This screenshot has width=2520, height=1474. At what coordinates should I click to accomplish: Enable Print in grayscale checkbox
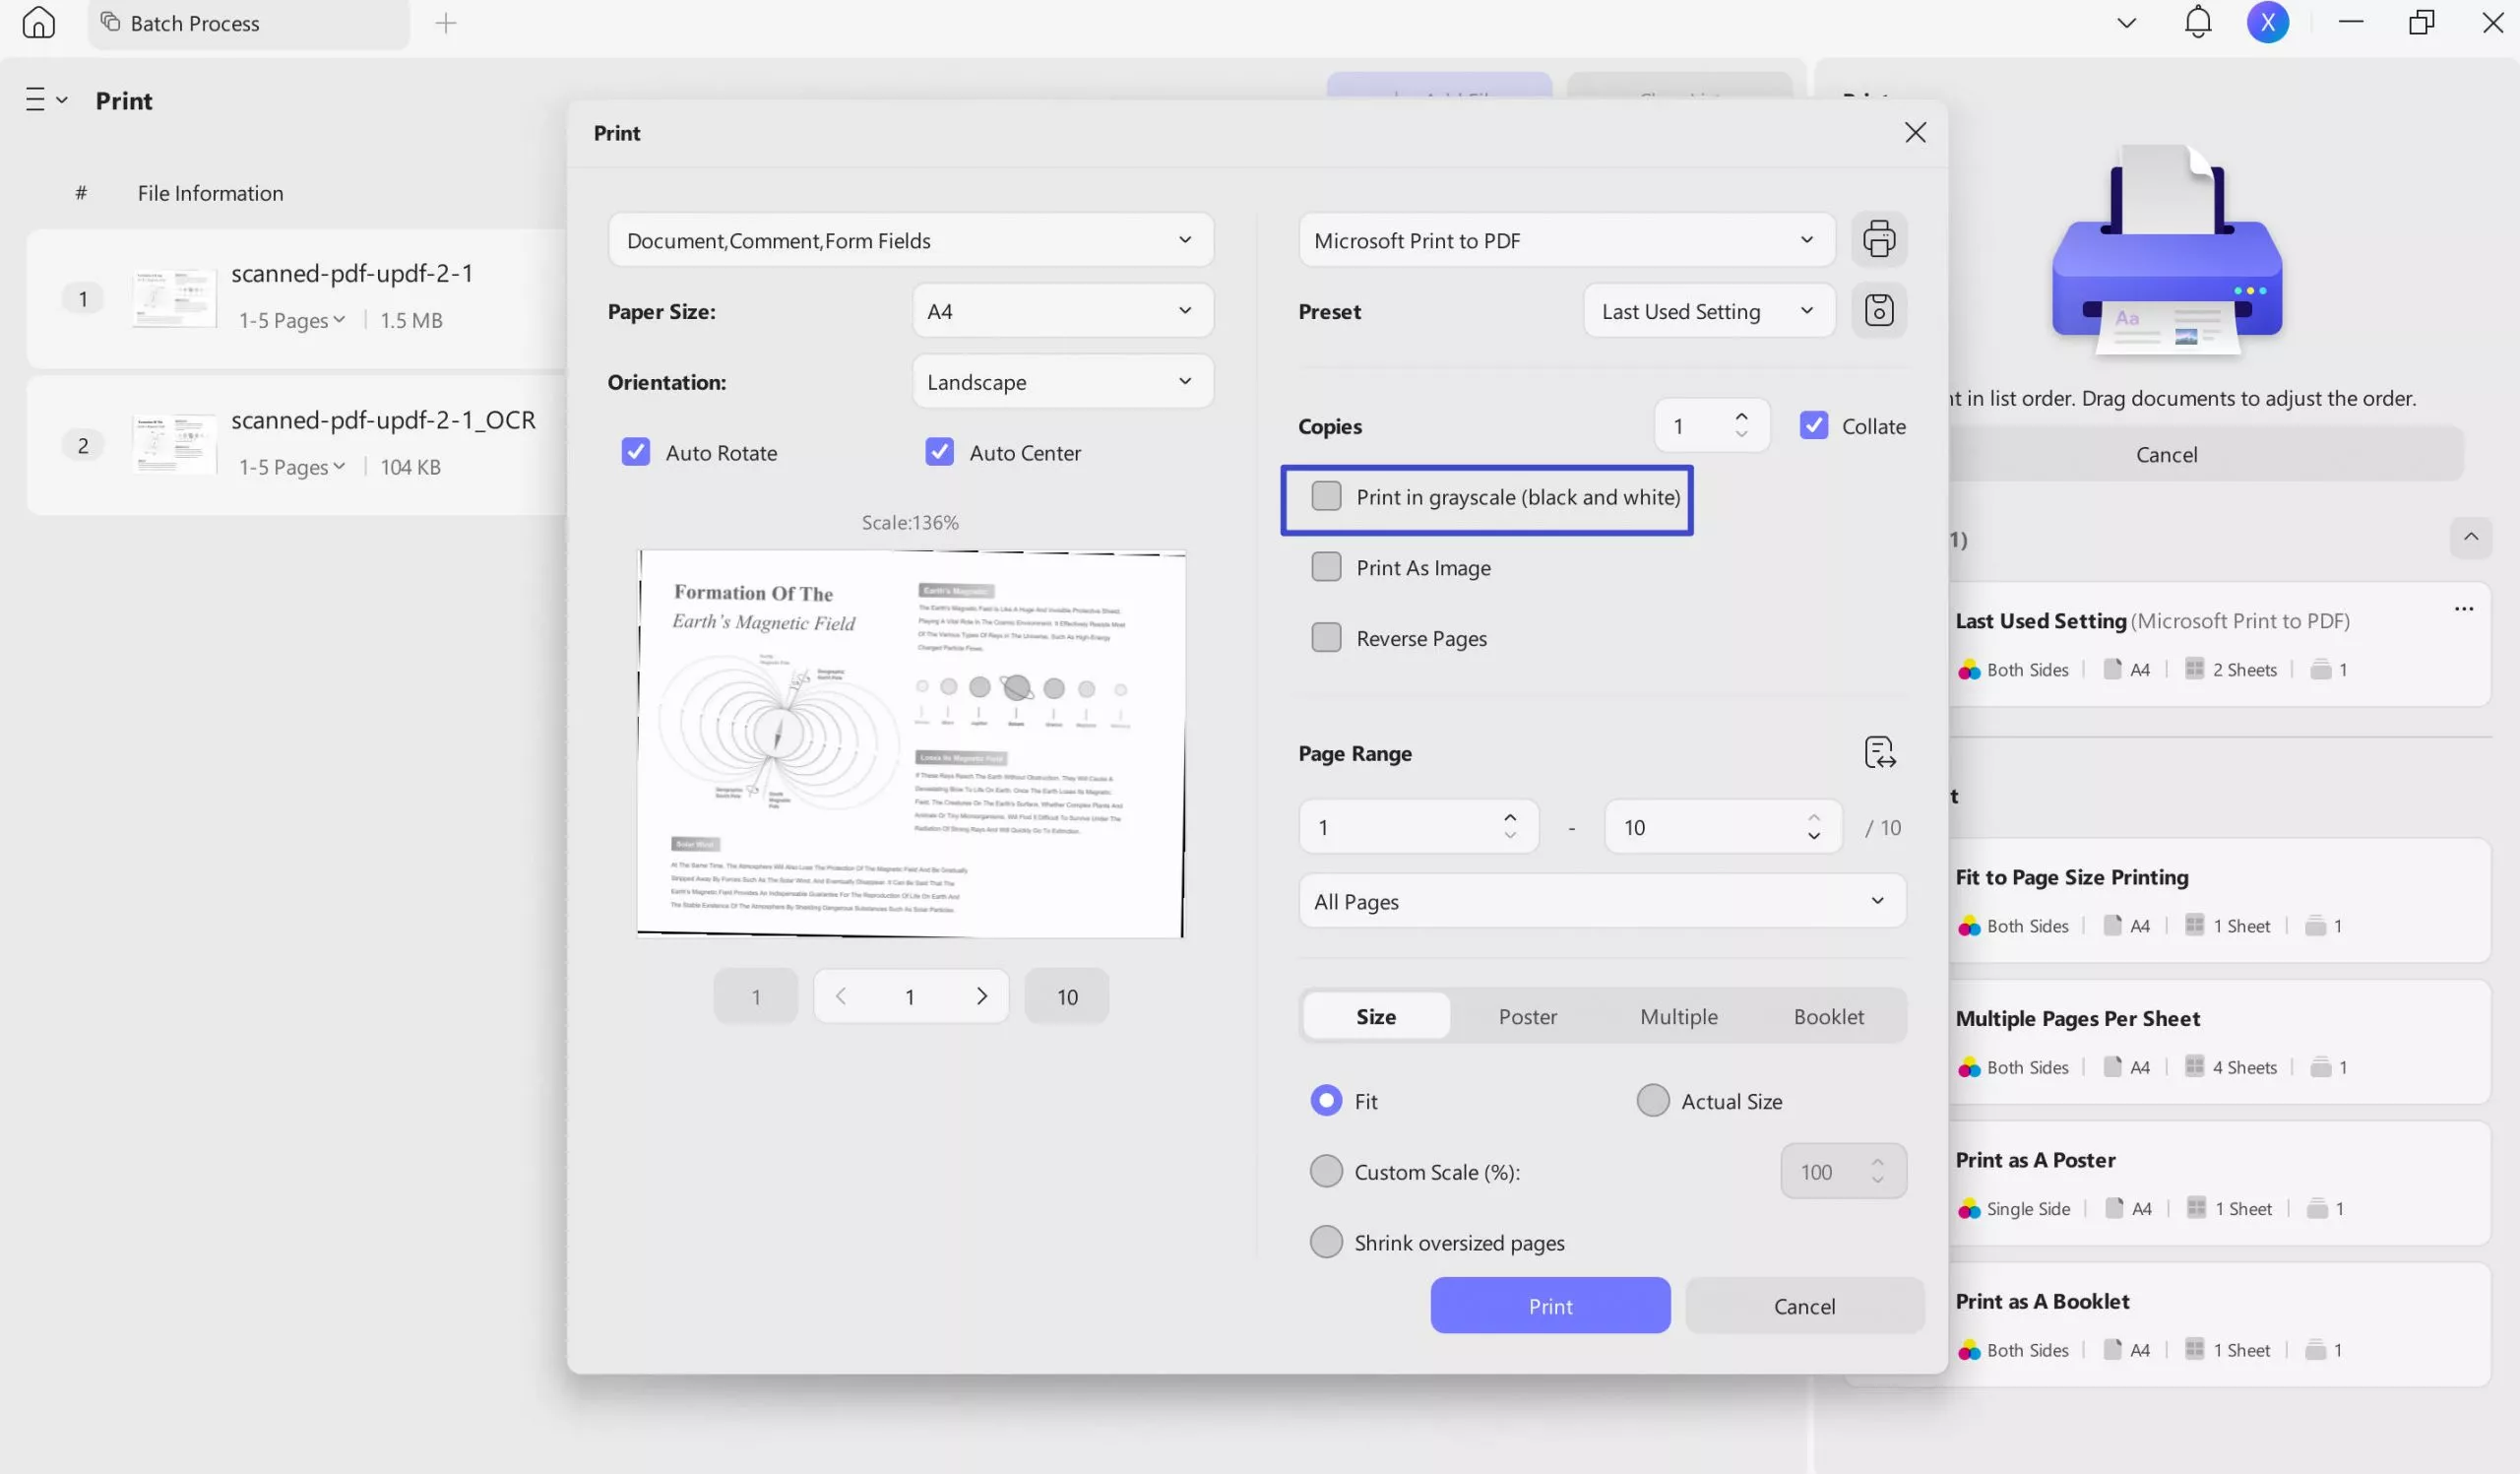click(x=1326, y=497)
